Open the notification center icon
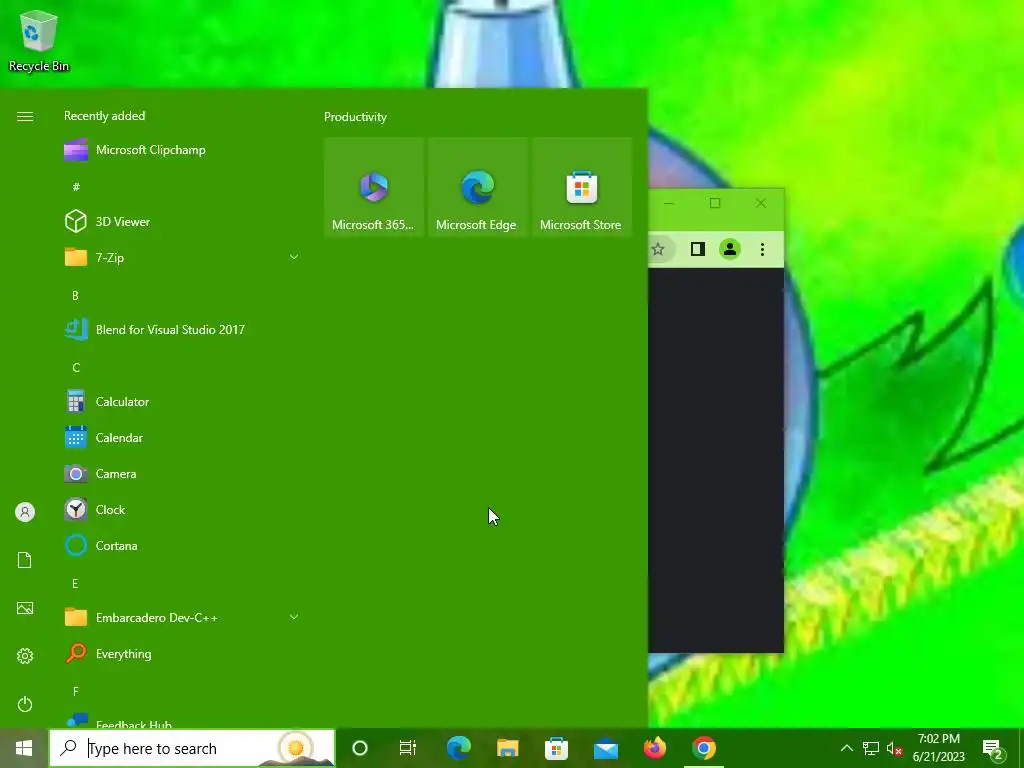The height and width of the screenshot is (768, 1024). point(993,749)
